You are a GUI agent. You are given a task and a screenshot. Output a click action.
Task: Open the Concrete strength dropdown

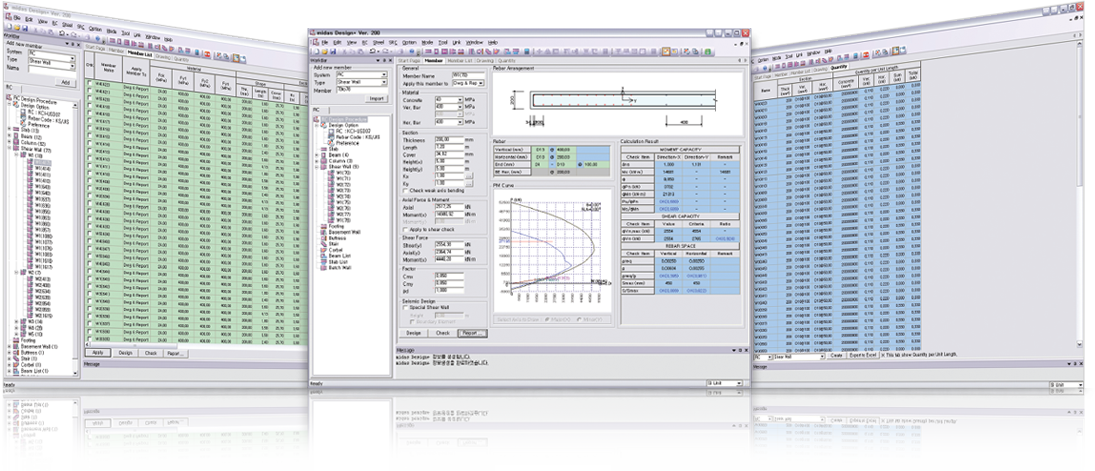click(460, 100)
